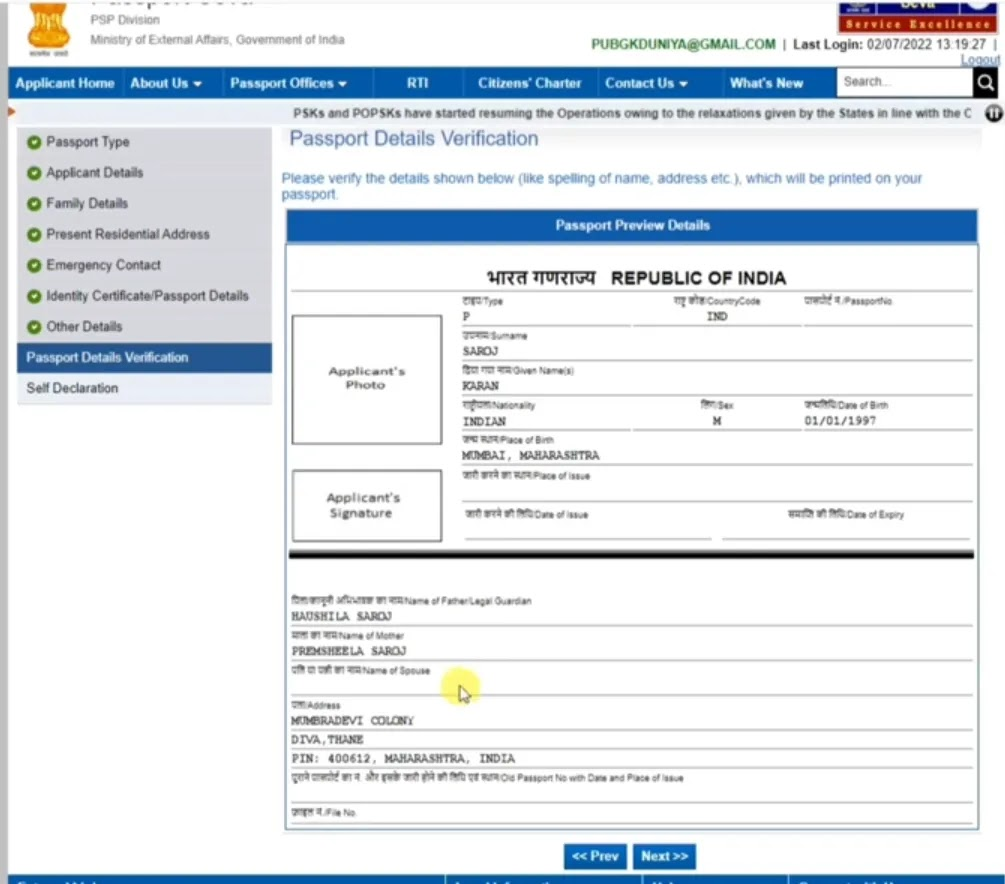Pause the scrolling announcement ticker
The image size is (1005, 884).
[x=993, y=113]
